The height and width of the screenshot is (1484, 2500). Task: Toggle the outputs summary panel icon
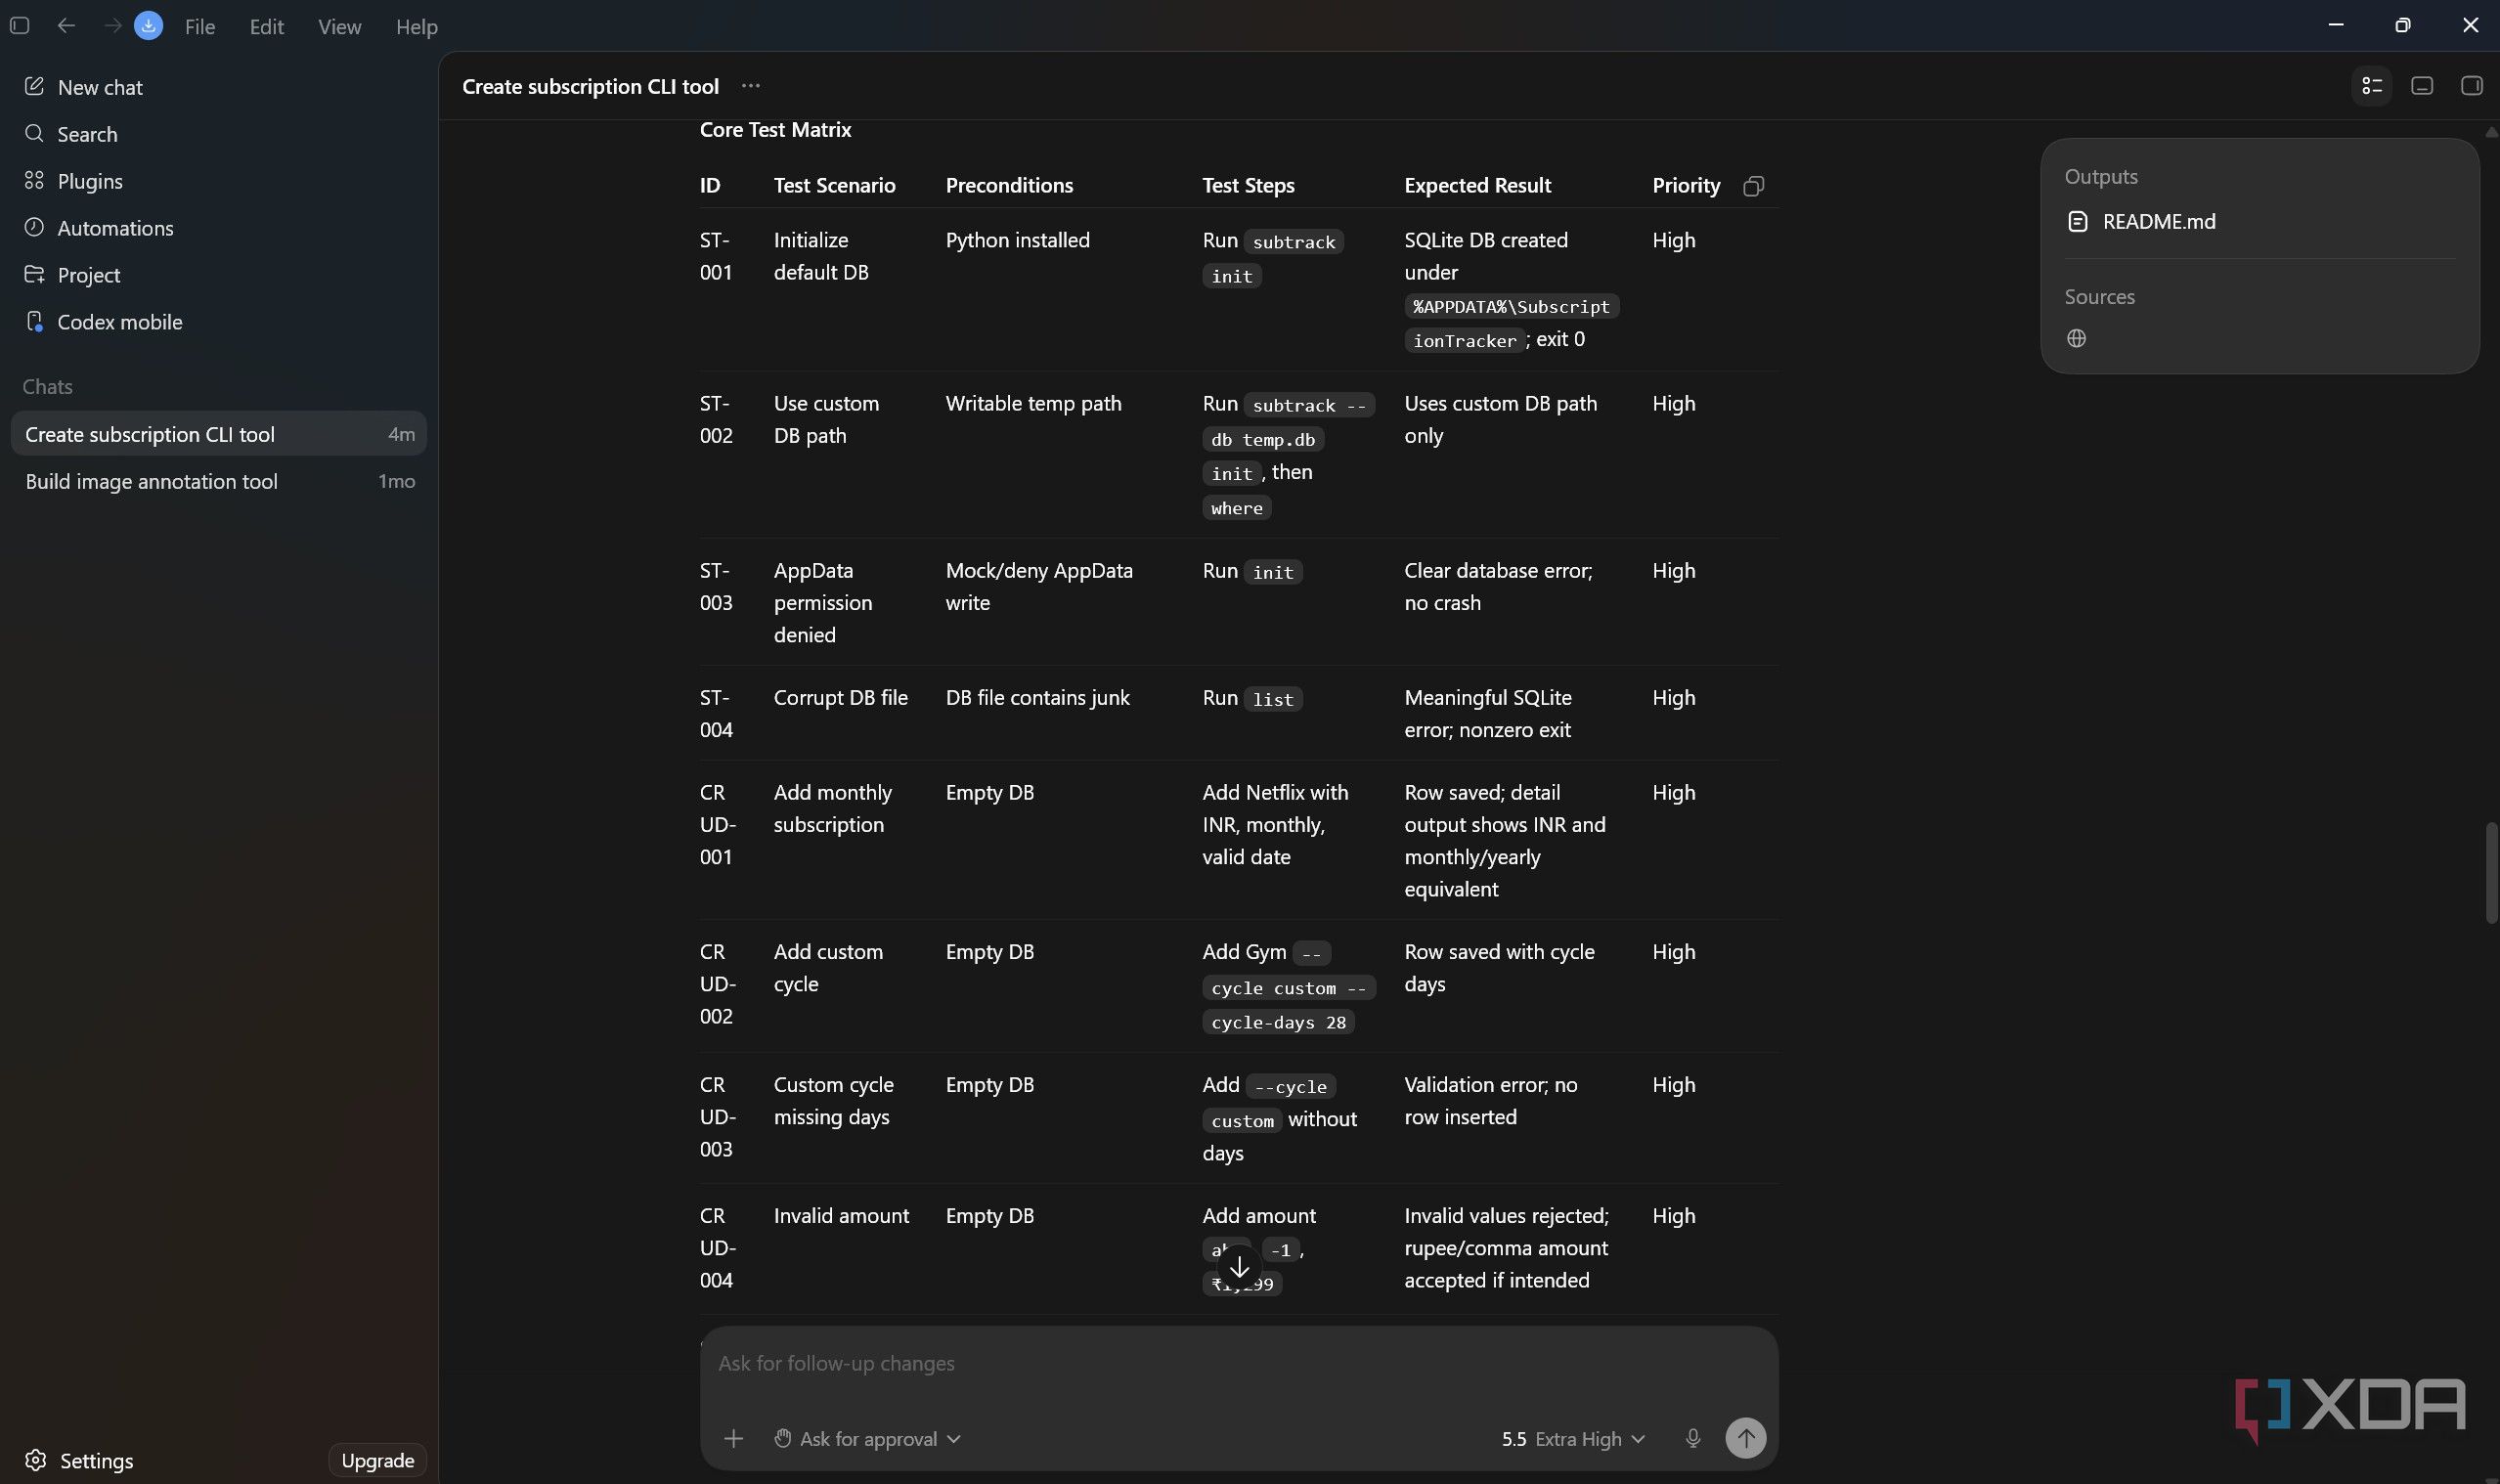coord(2371,86)
